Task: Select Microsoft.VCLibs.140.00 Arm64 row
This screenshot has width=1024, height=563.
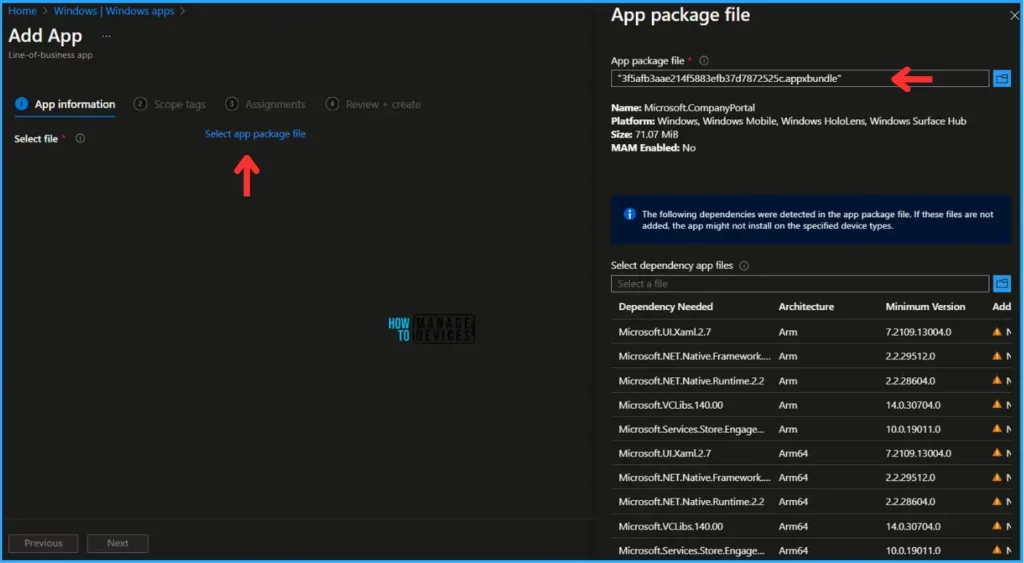Action: pyautogui.click(x=811, y=526)
